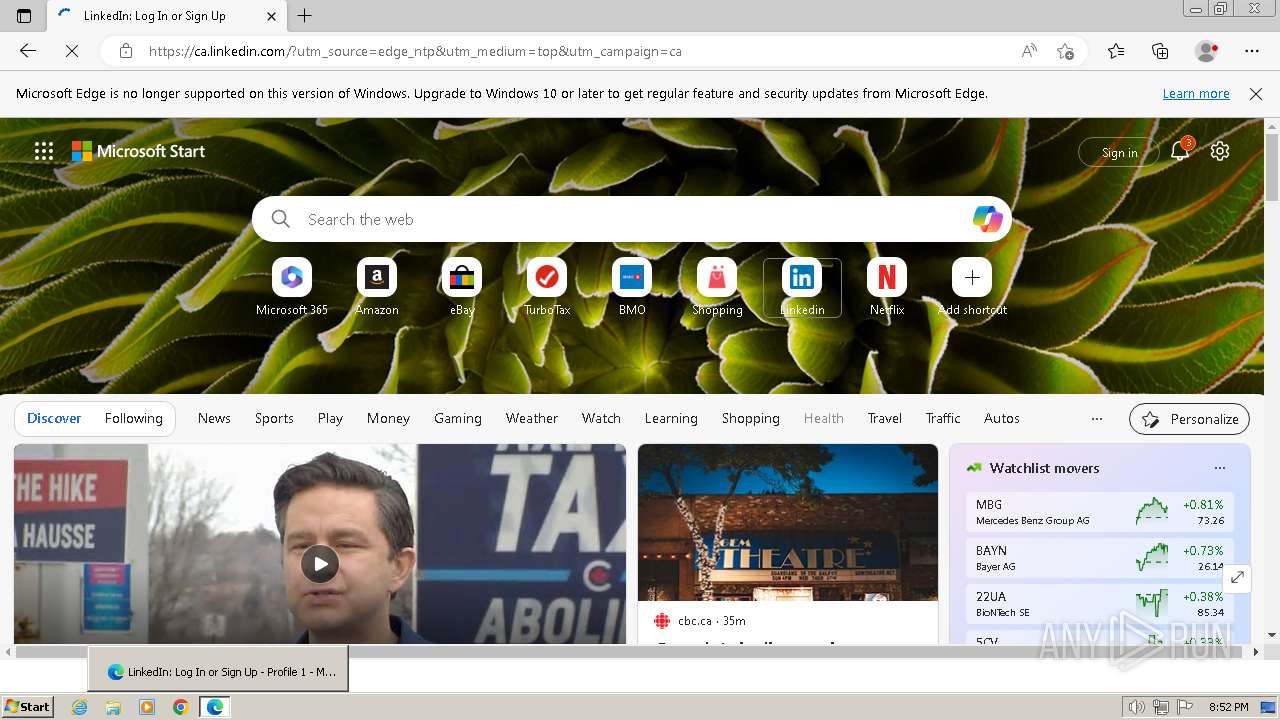Open Internet Explorer from the taskbar
Screen dimensions: 1280x720
pyautogui.click(x=80, y=707)
